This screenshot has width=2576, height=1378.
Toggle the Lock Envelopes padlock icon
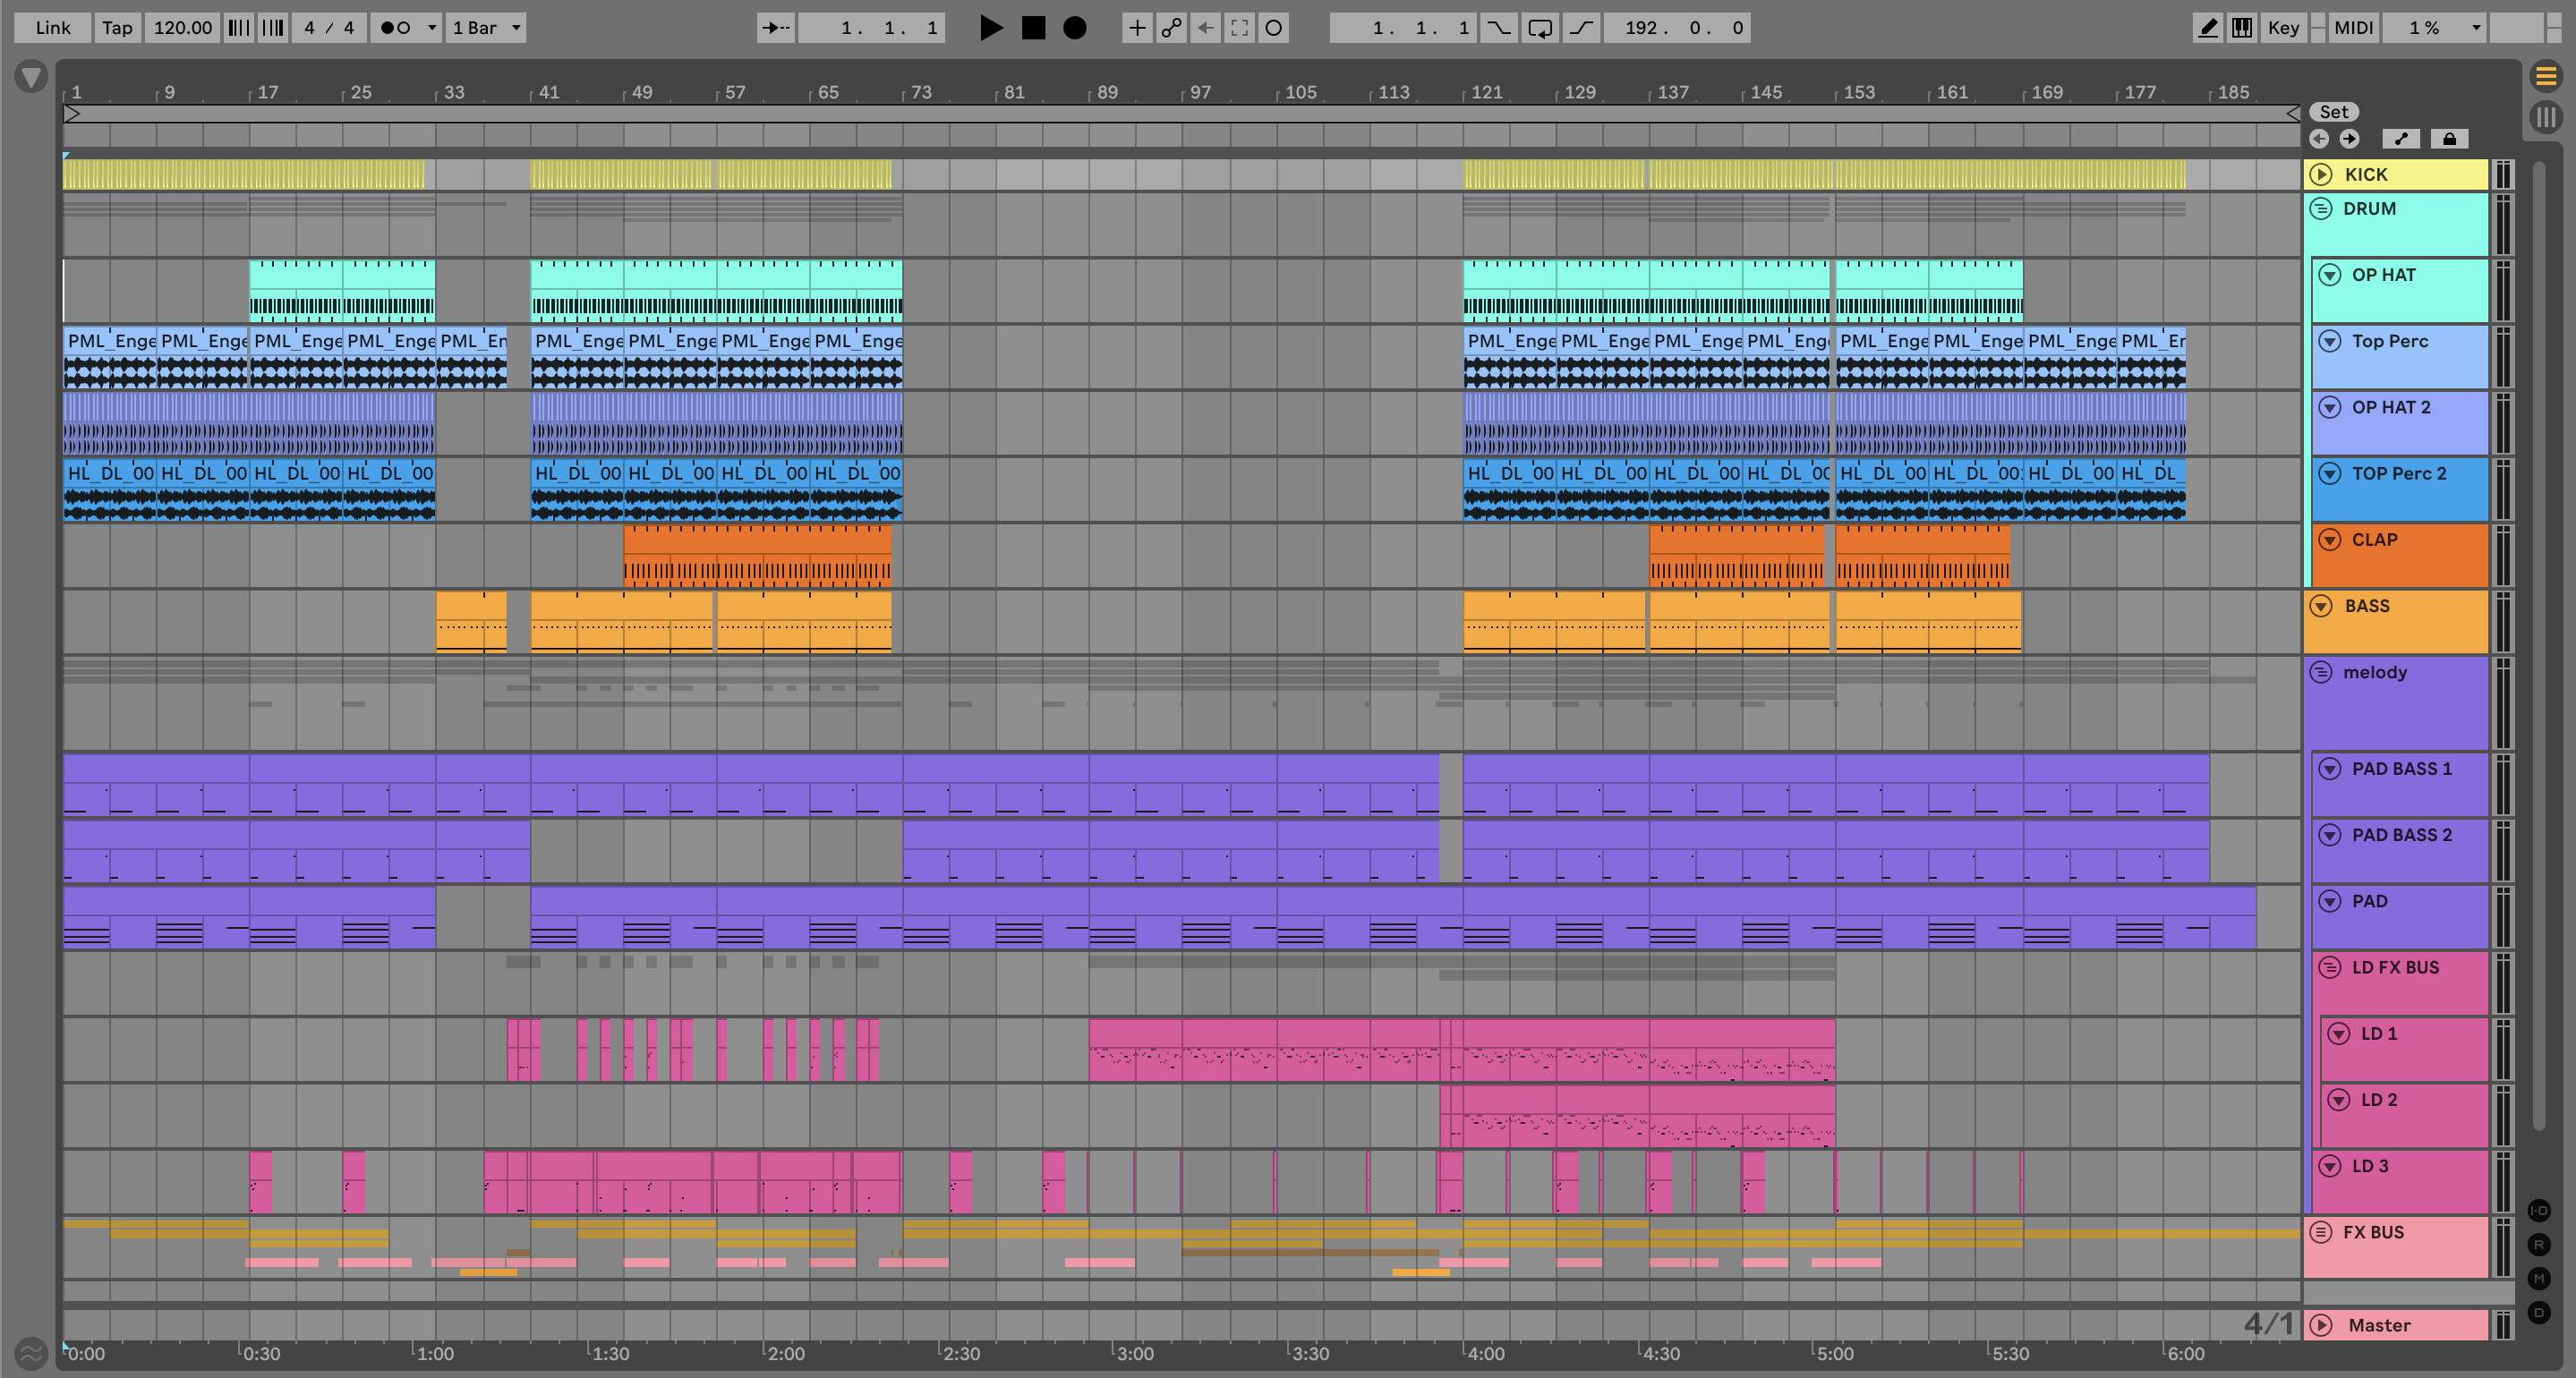pos(2449,139)
